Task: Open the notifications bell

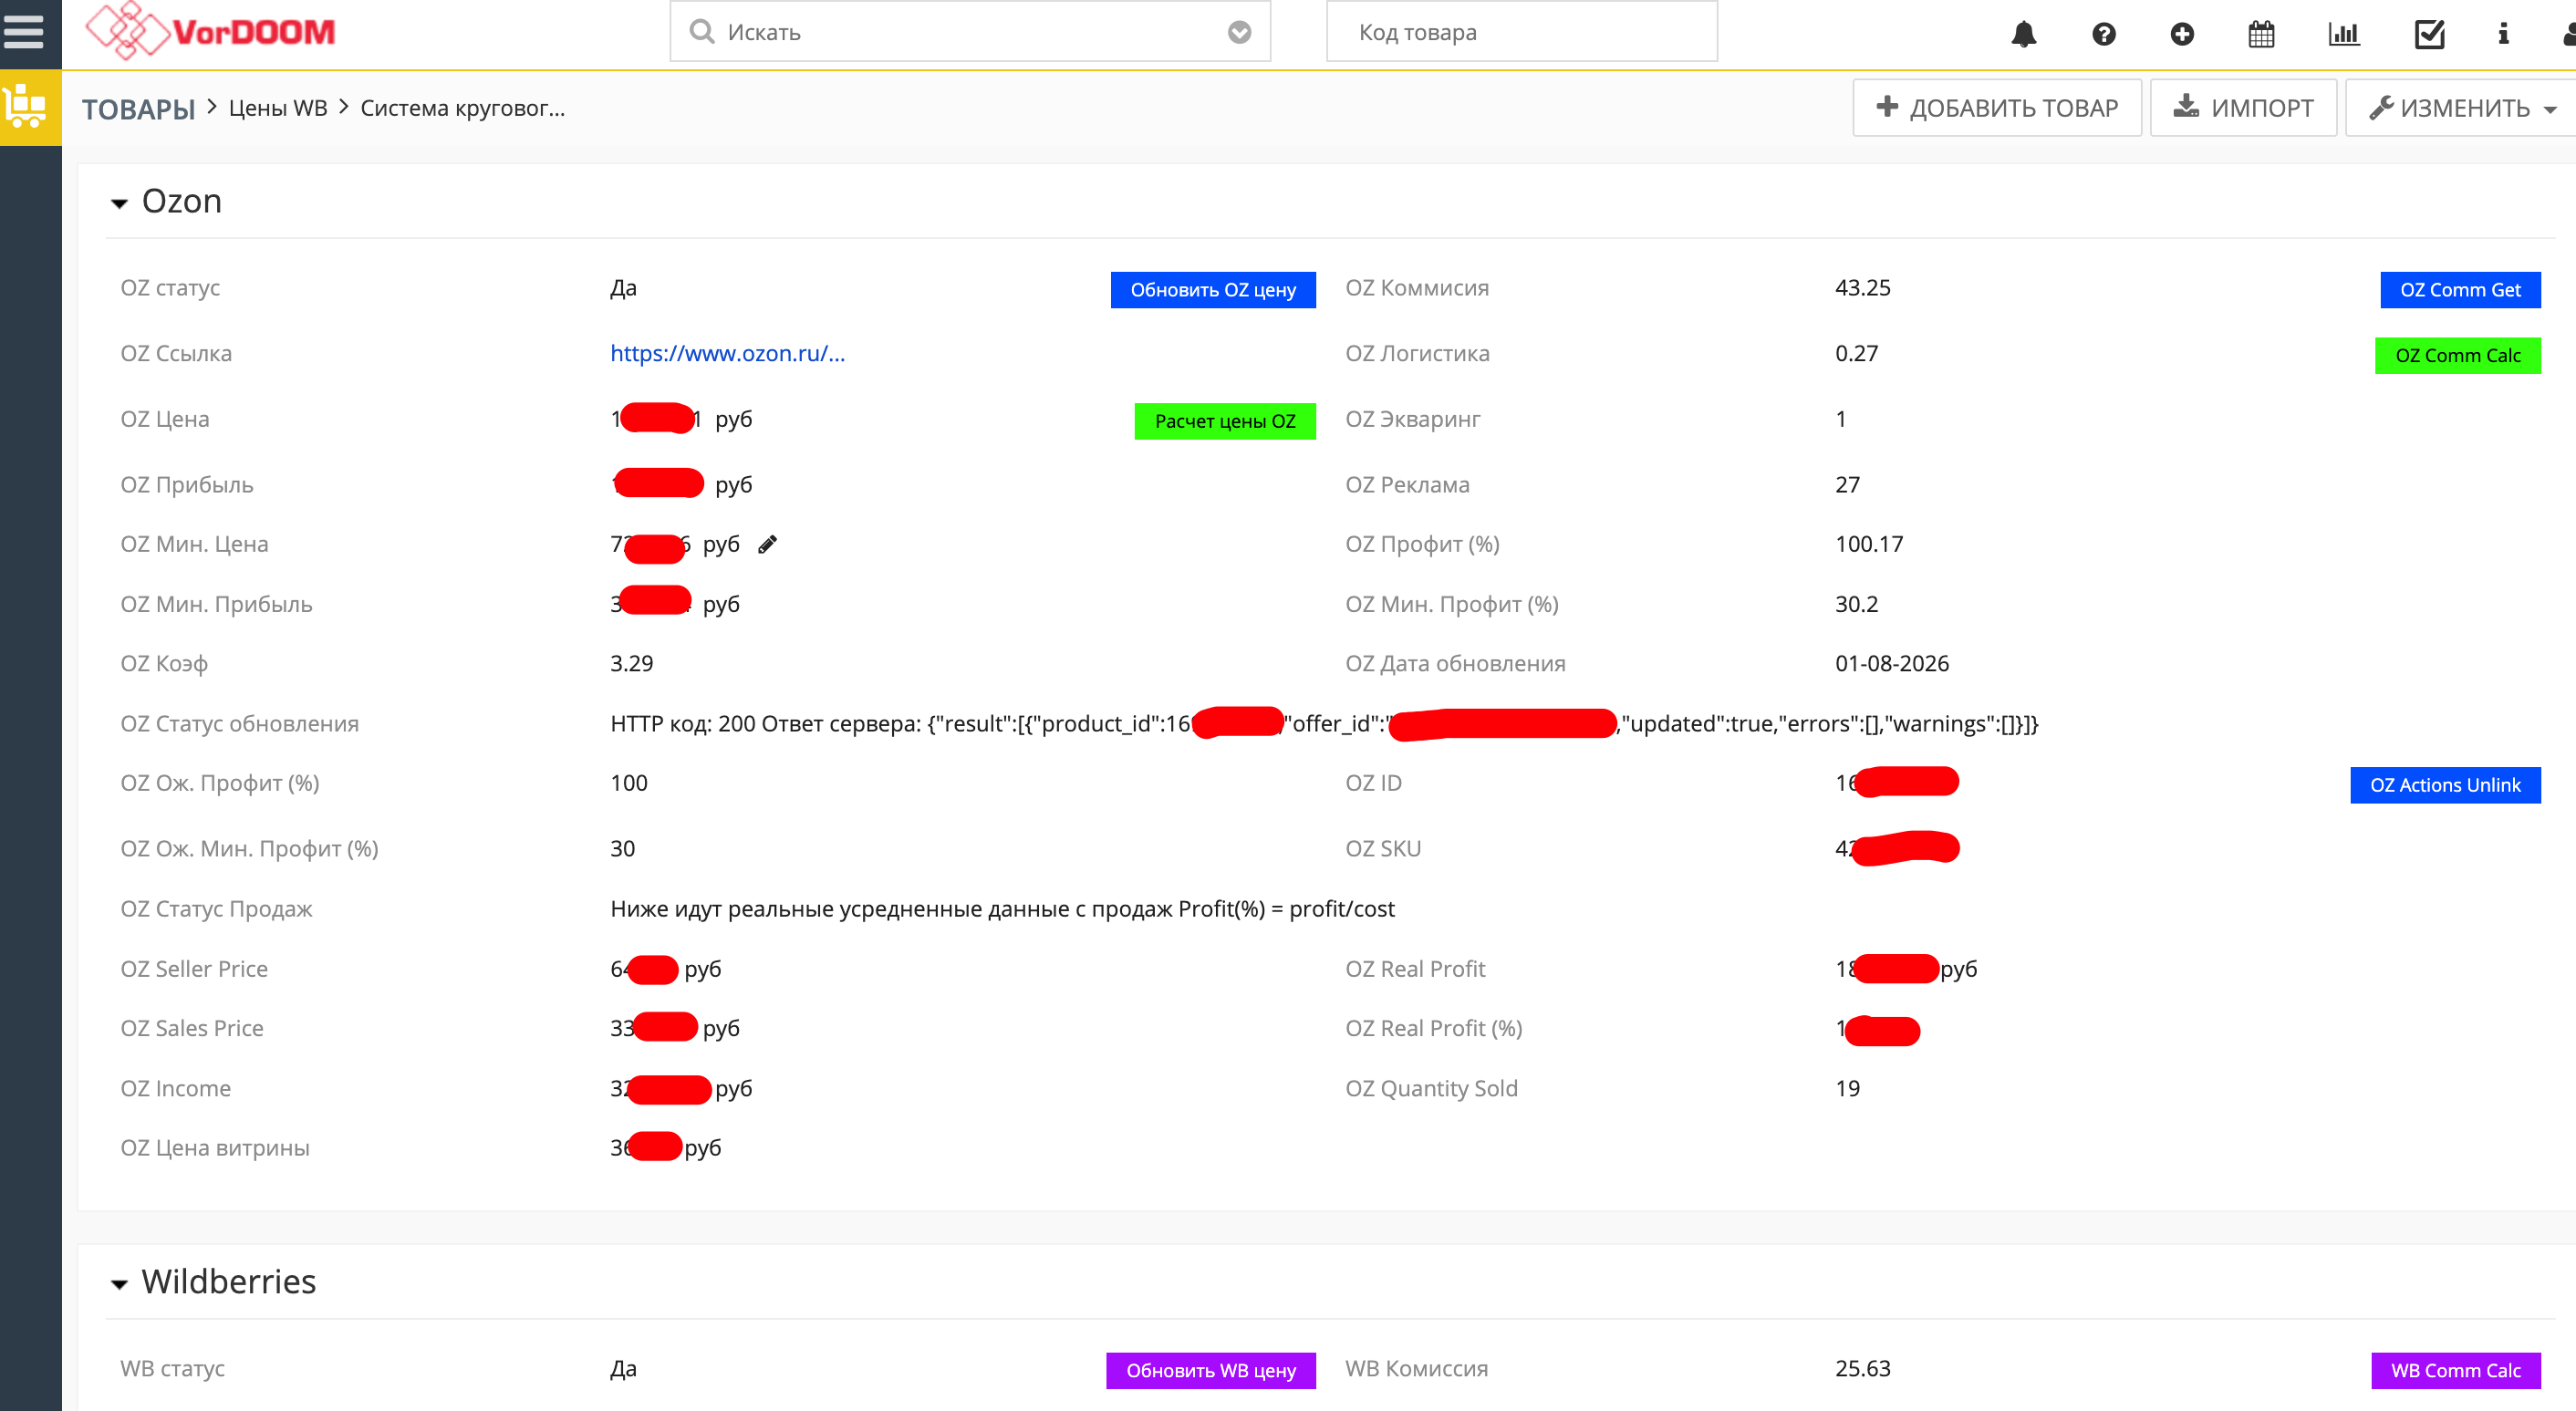Action: [2023, 34]
